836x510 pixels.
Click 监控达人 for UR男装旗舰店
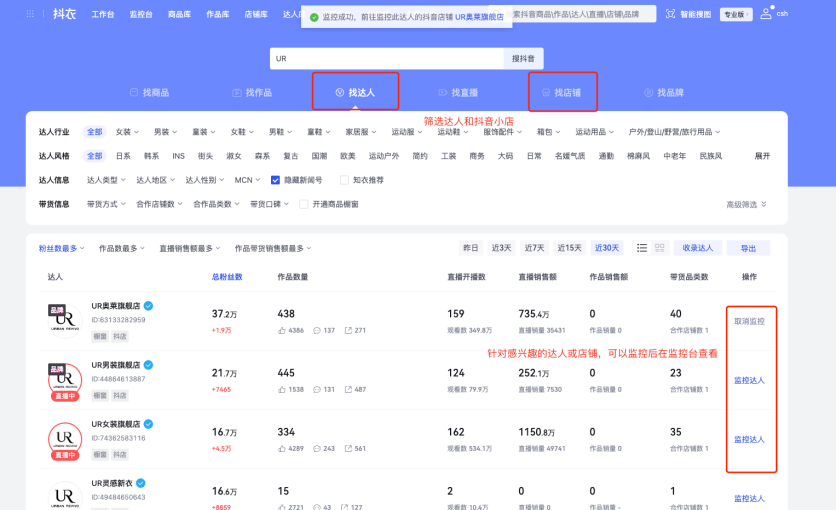(749, 381)
